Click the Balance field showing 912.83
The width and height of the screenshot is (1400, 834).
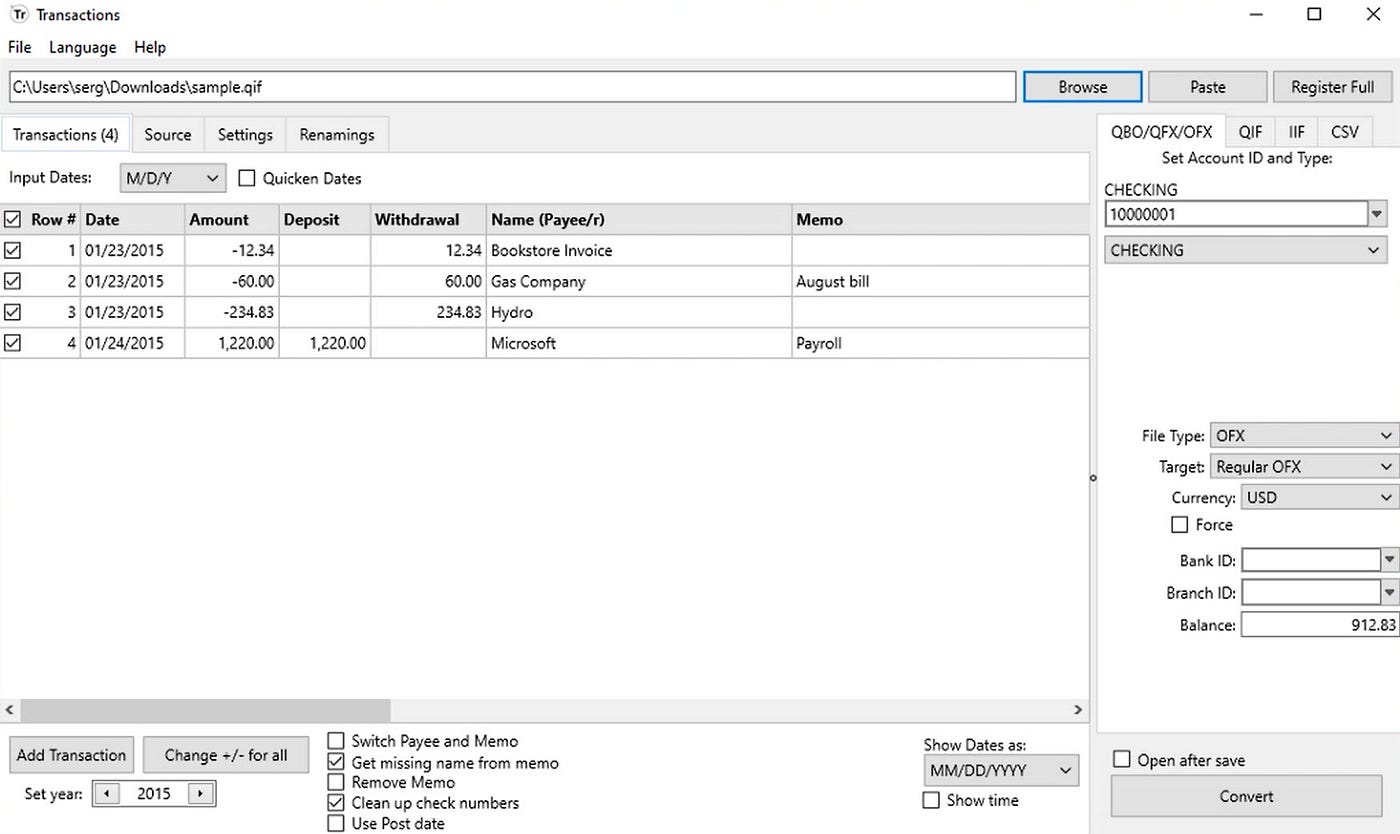click(1318, 625)
